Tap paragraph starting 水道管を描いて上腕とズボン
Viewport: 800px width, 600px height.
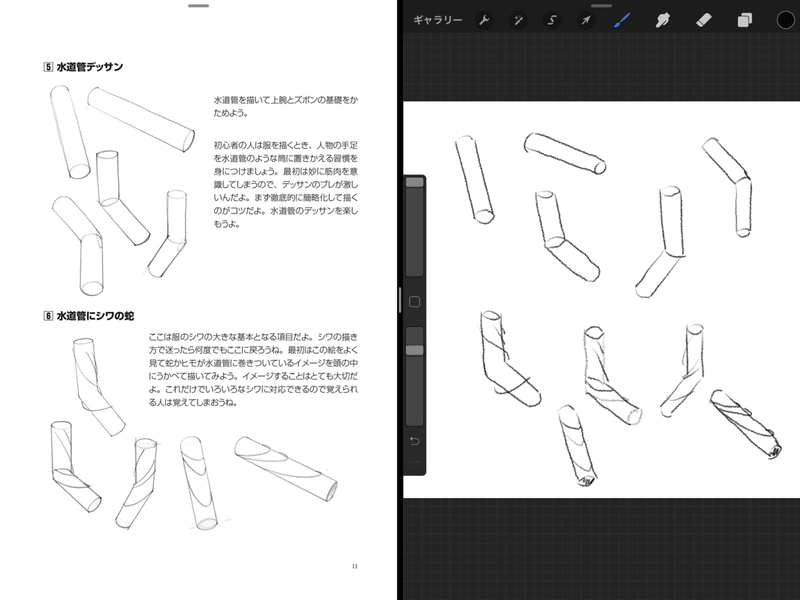coord(286,107)
